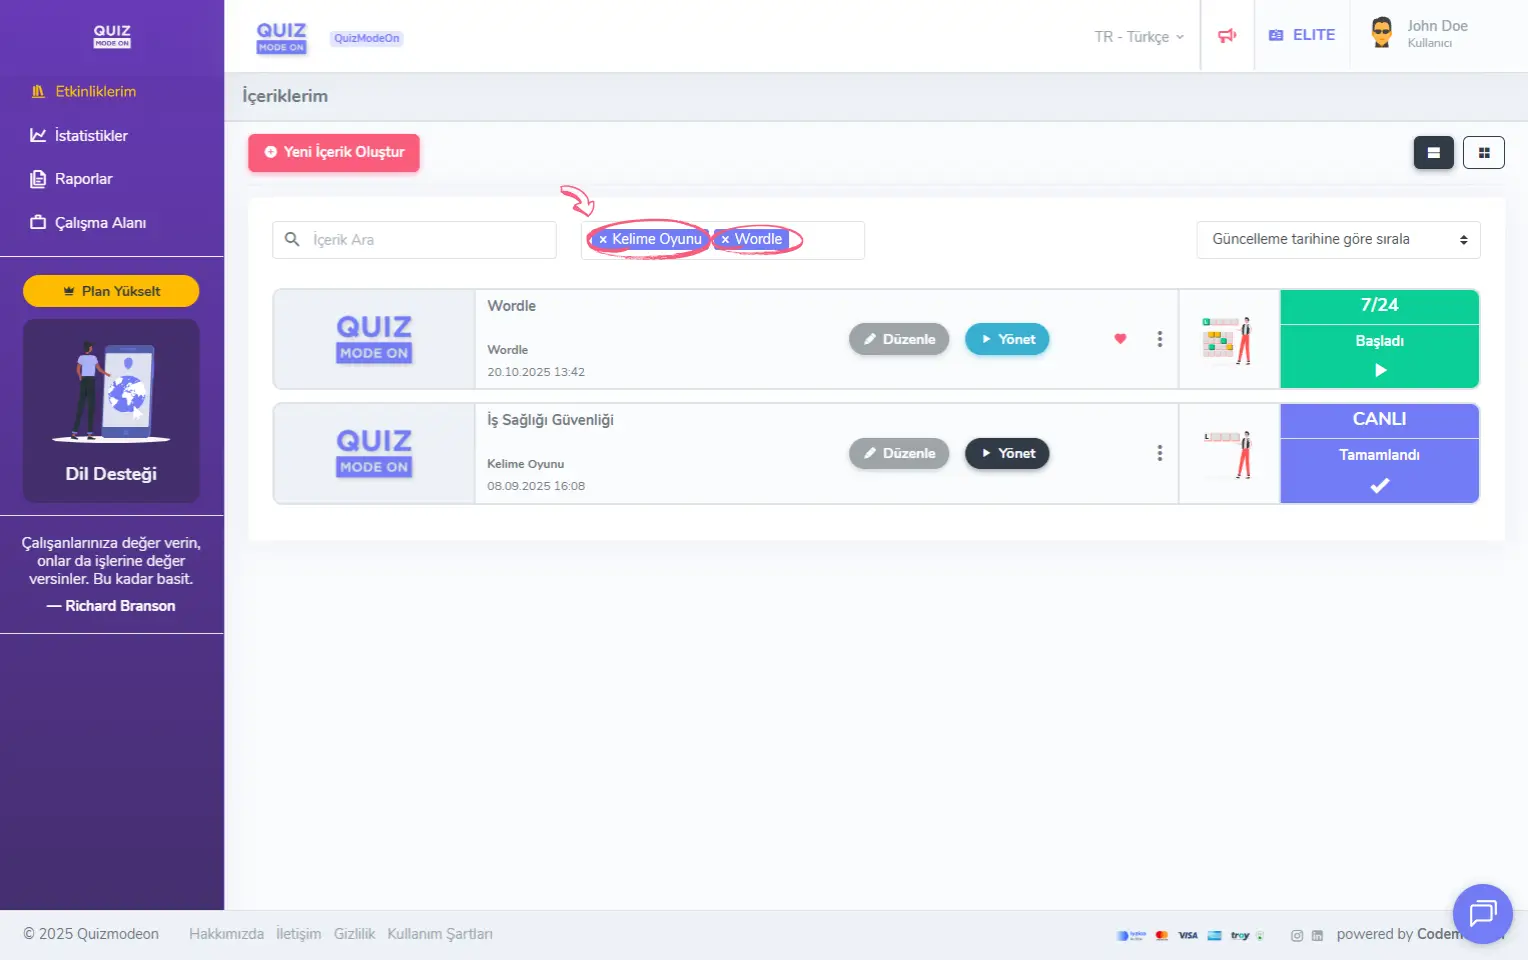The image size is (1528, 960).
Task: Remove the Kelime Oyunu filter tag
Action: click(x=603, y=240)
